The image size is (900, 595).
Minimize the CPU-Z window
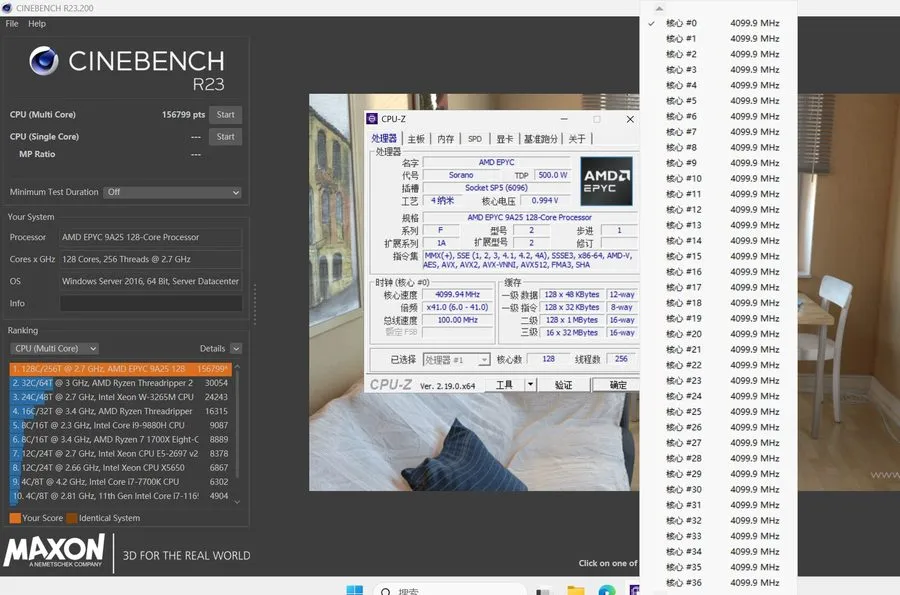click(x=564, y=119)
